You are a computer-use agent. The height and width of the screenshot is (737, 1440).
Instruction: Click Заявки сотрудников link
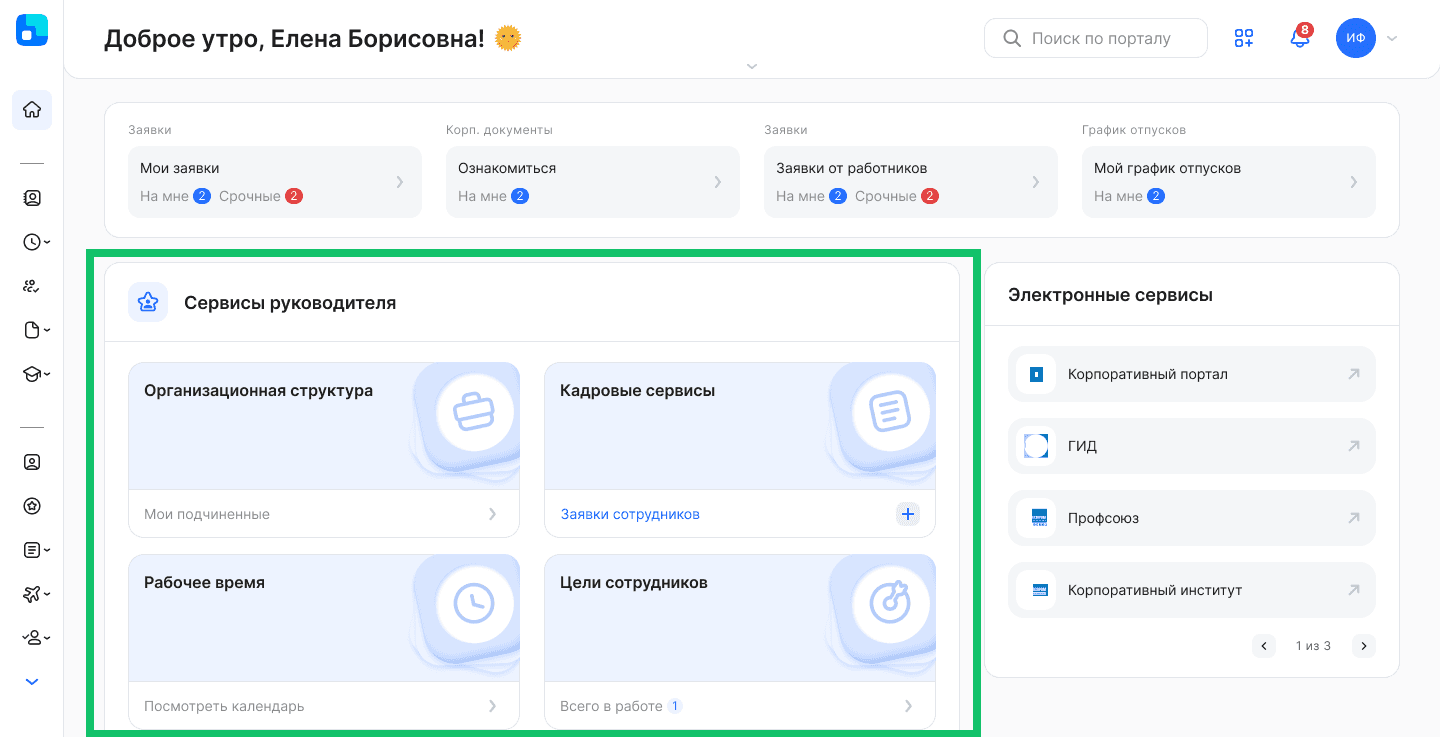630,514
